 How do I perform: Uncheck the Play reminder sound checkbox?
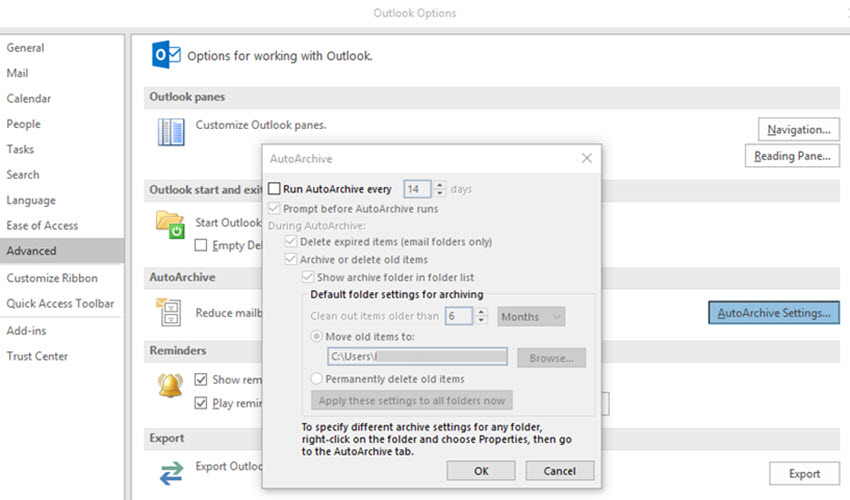201,403
